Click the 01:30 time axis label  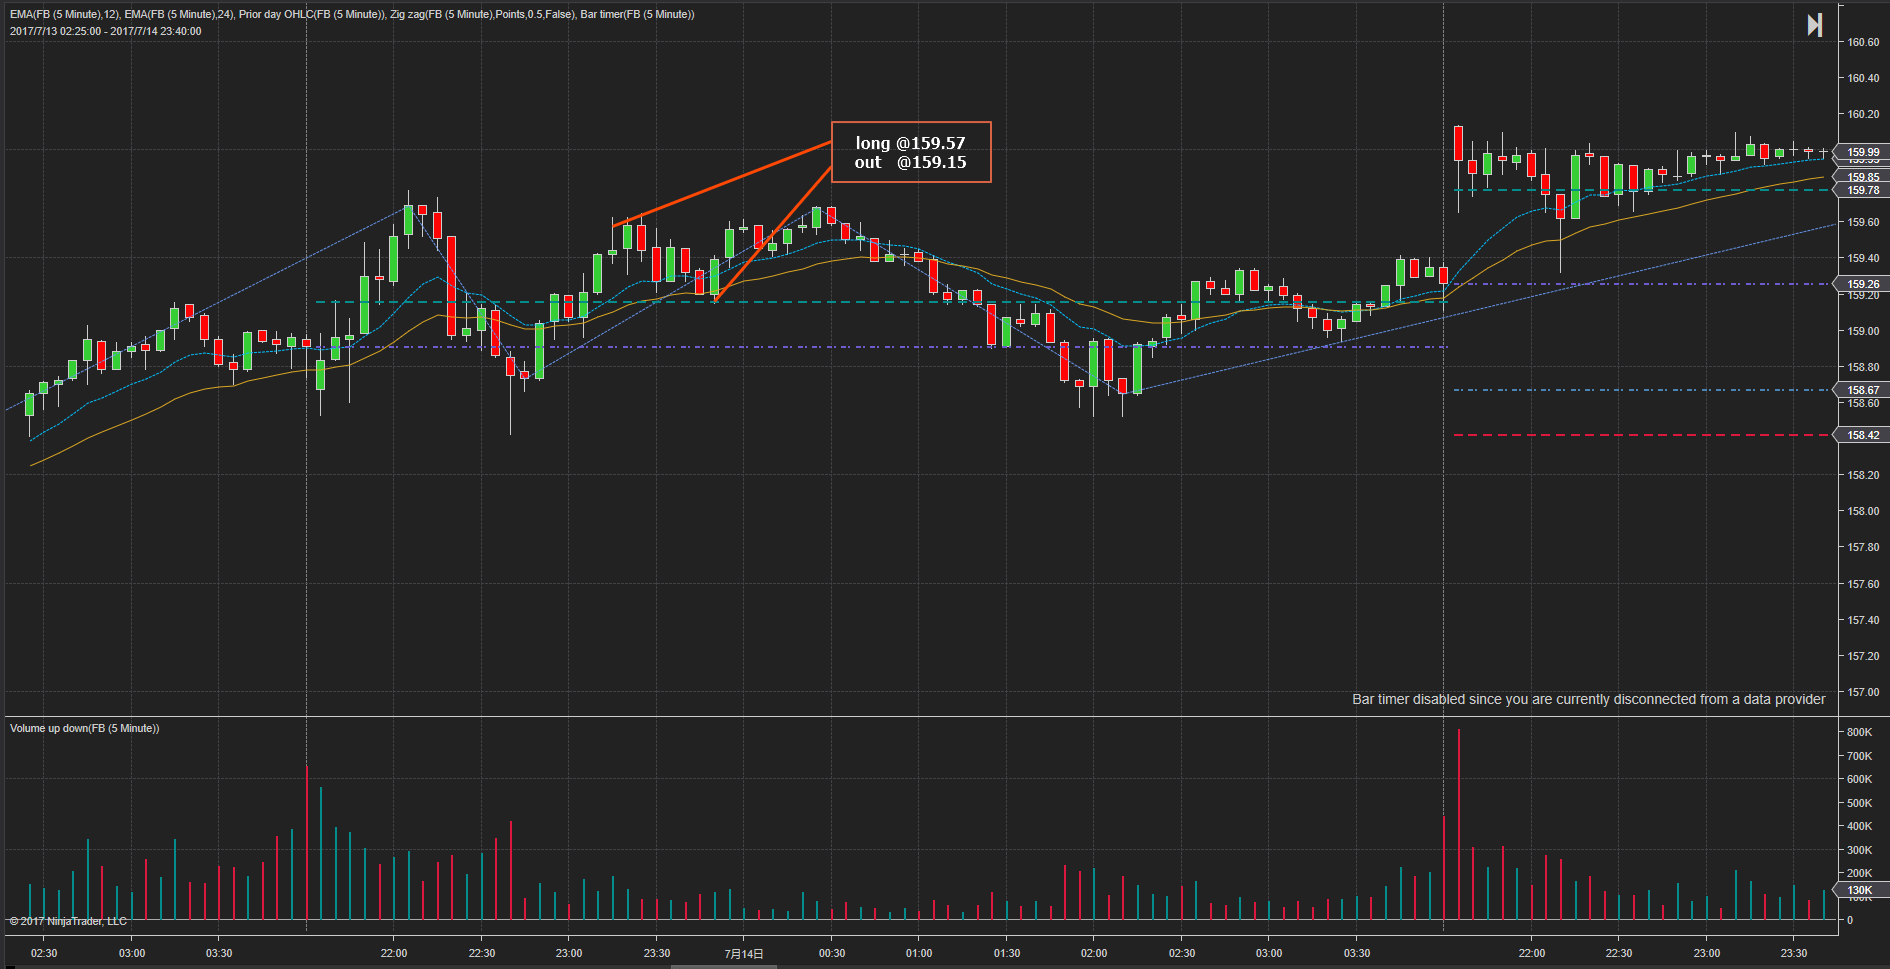(x=1007, y=953)
